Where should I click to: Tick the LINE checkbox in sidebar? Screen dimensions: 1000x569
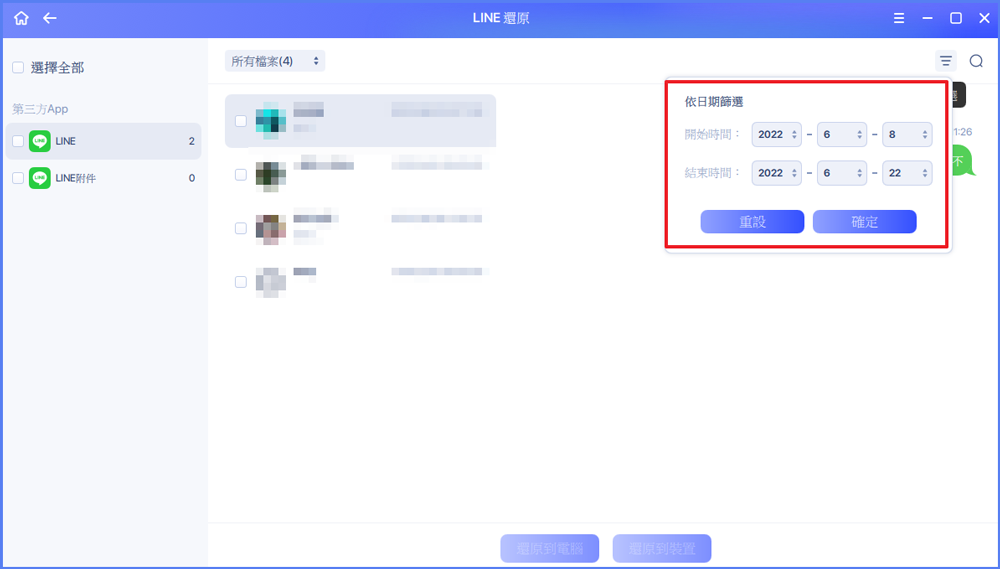pyautogui.click(x=18, y=141)
